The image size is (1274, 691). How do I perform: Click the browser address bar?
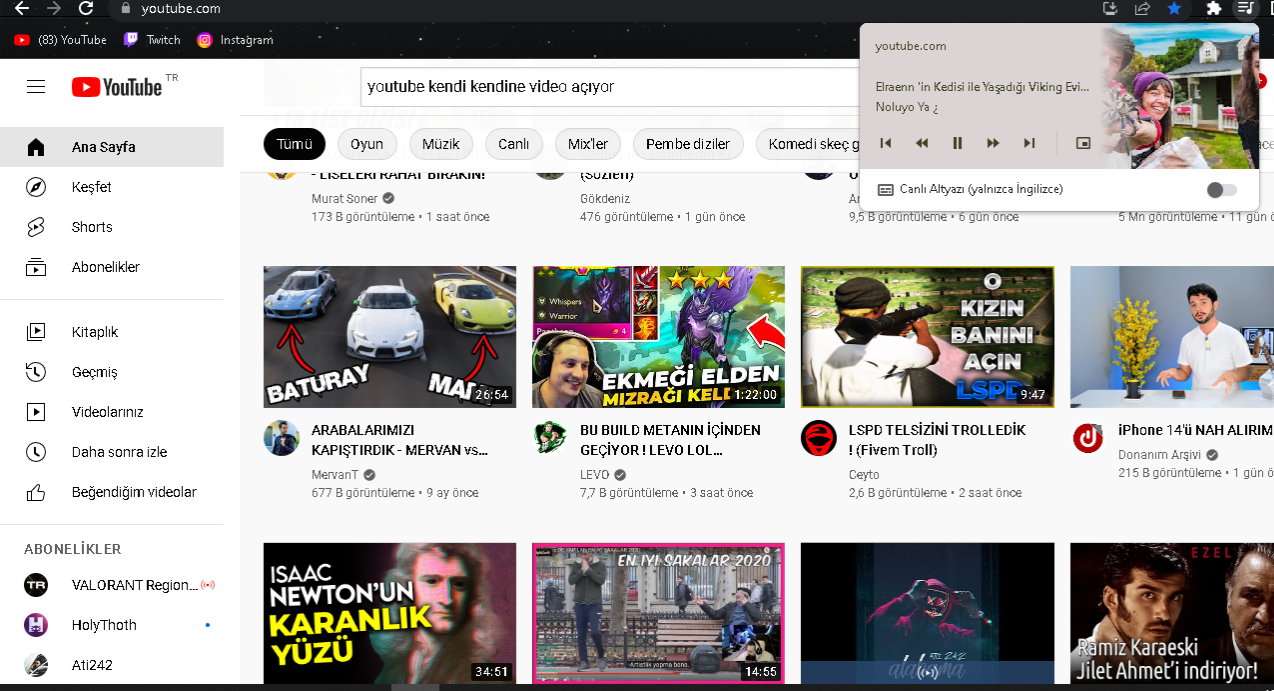[600, 8]
